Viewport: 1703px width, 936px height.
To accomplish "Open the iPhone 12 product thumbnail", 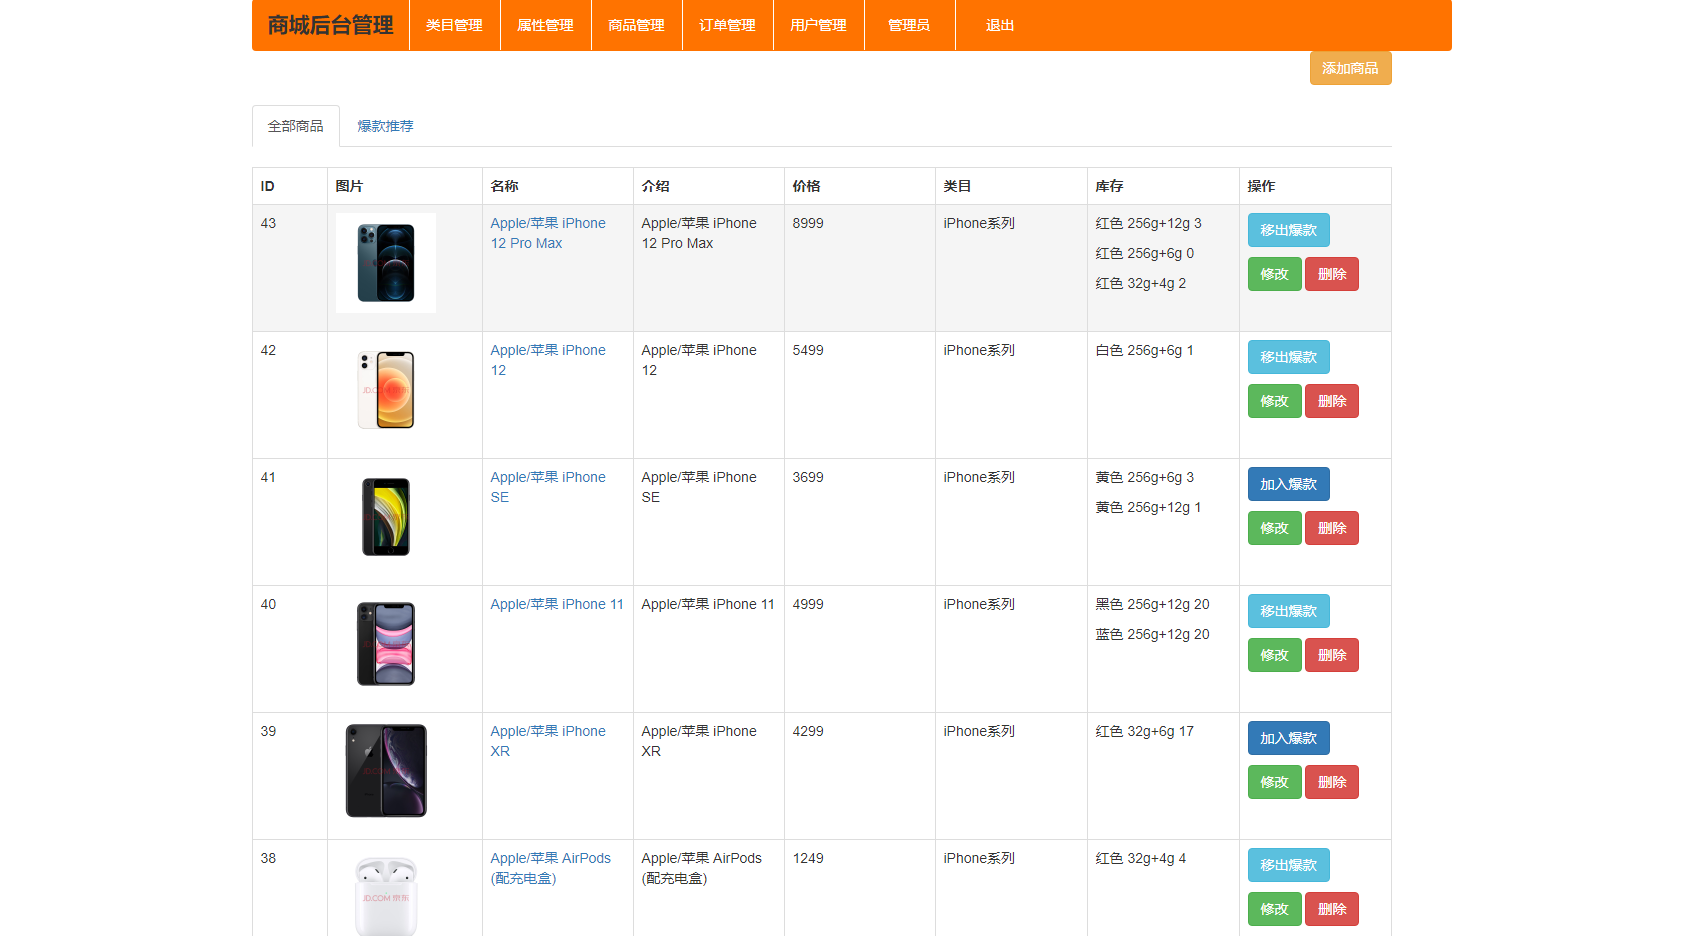I will click(x=386, y=390).
